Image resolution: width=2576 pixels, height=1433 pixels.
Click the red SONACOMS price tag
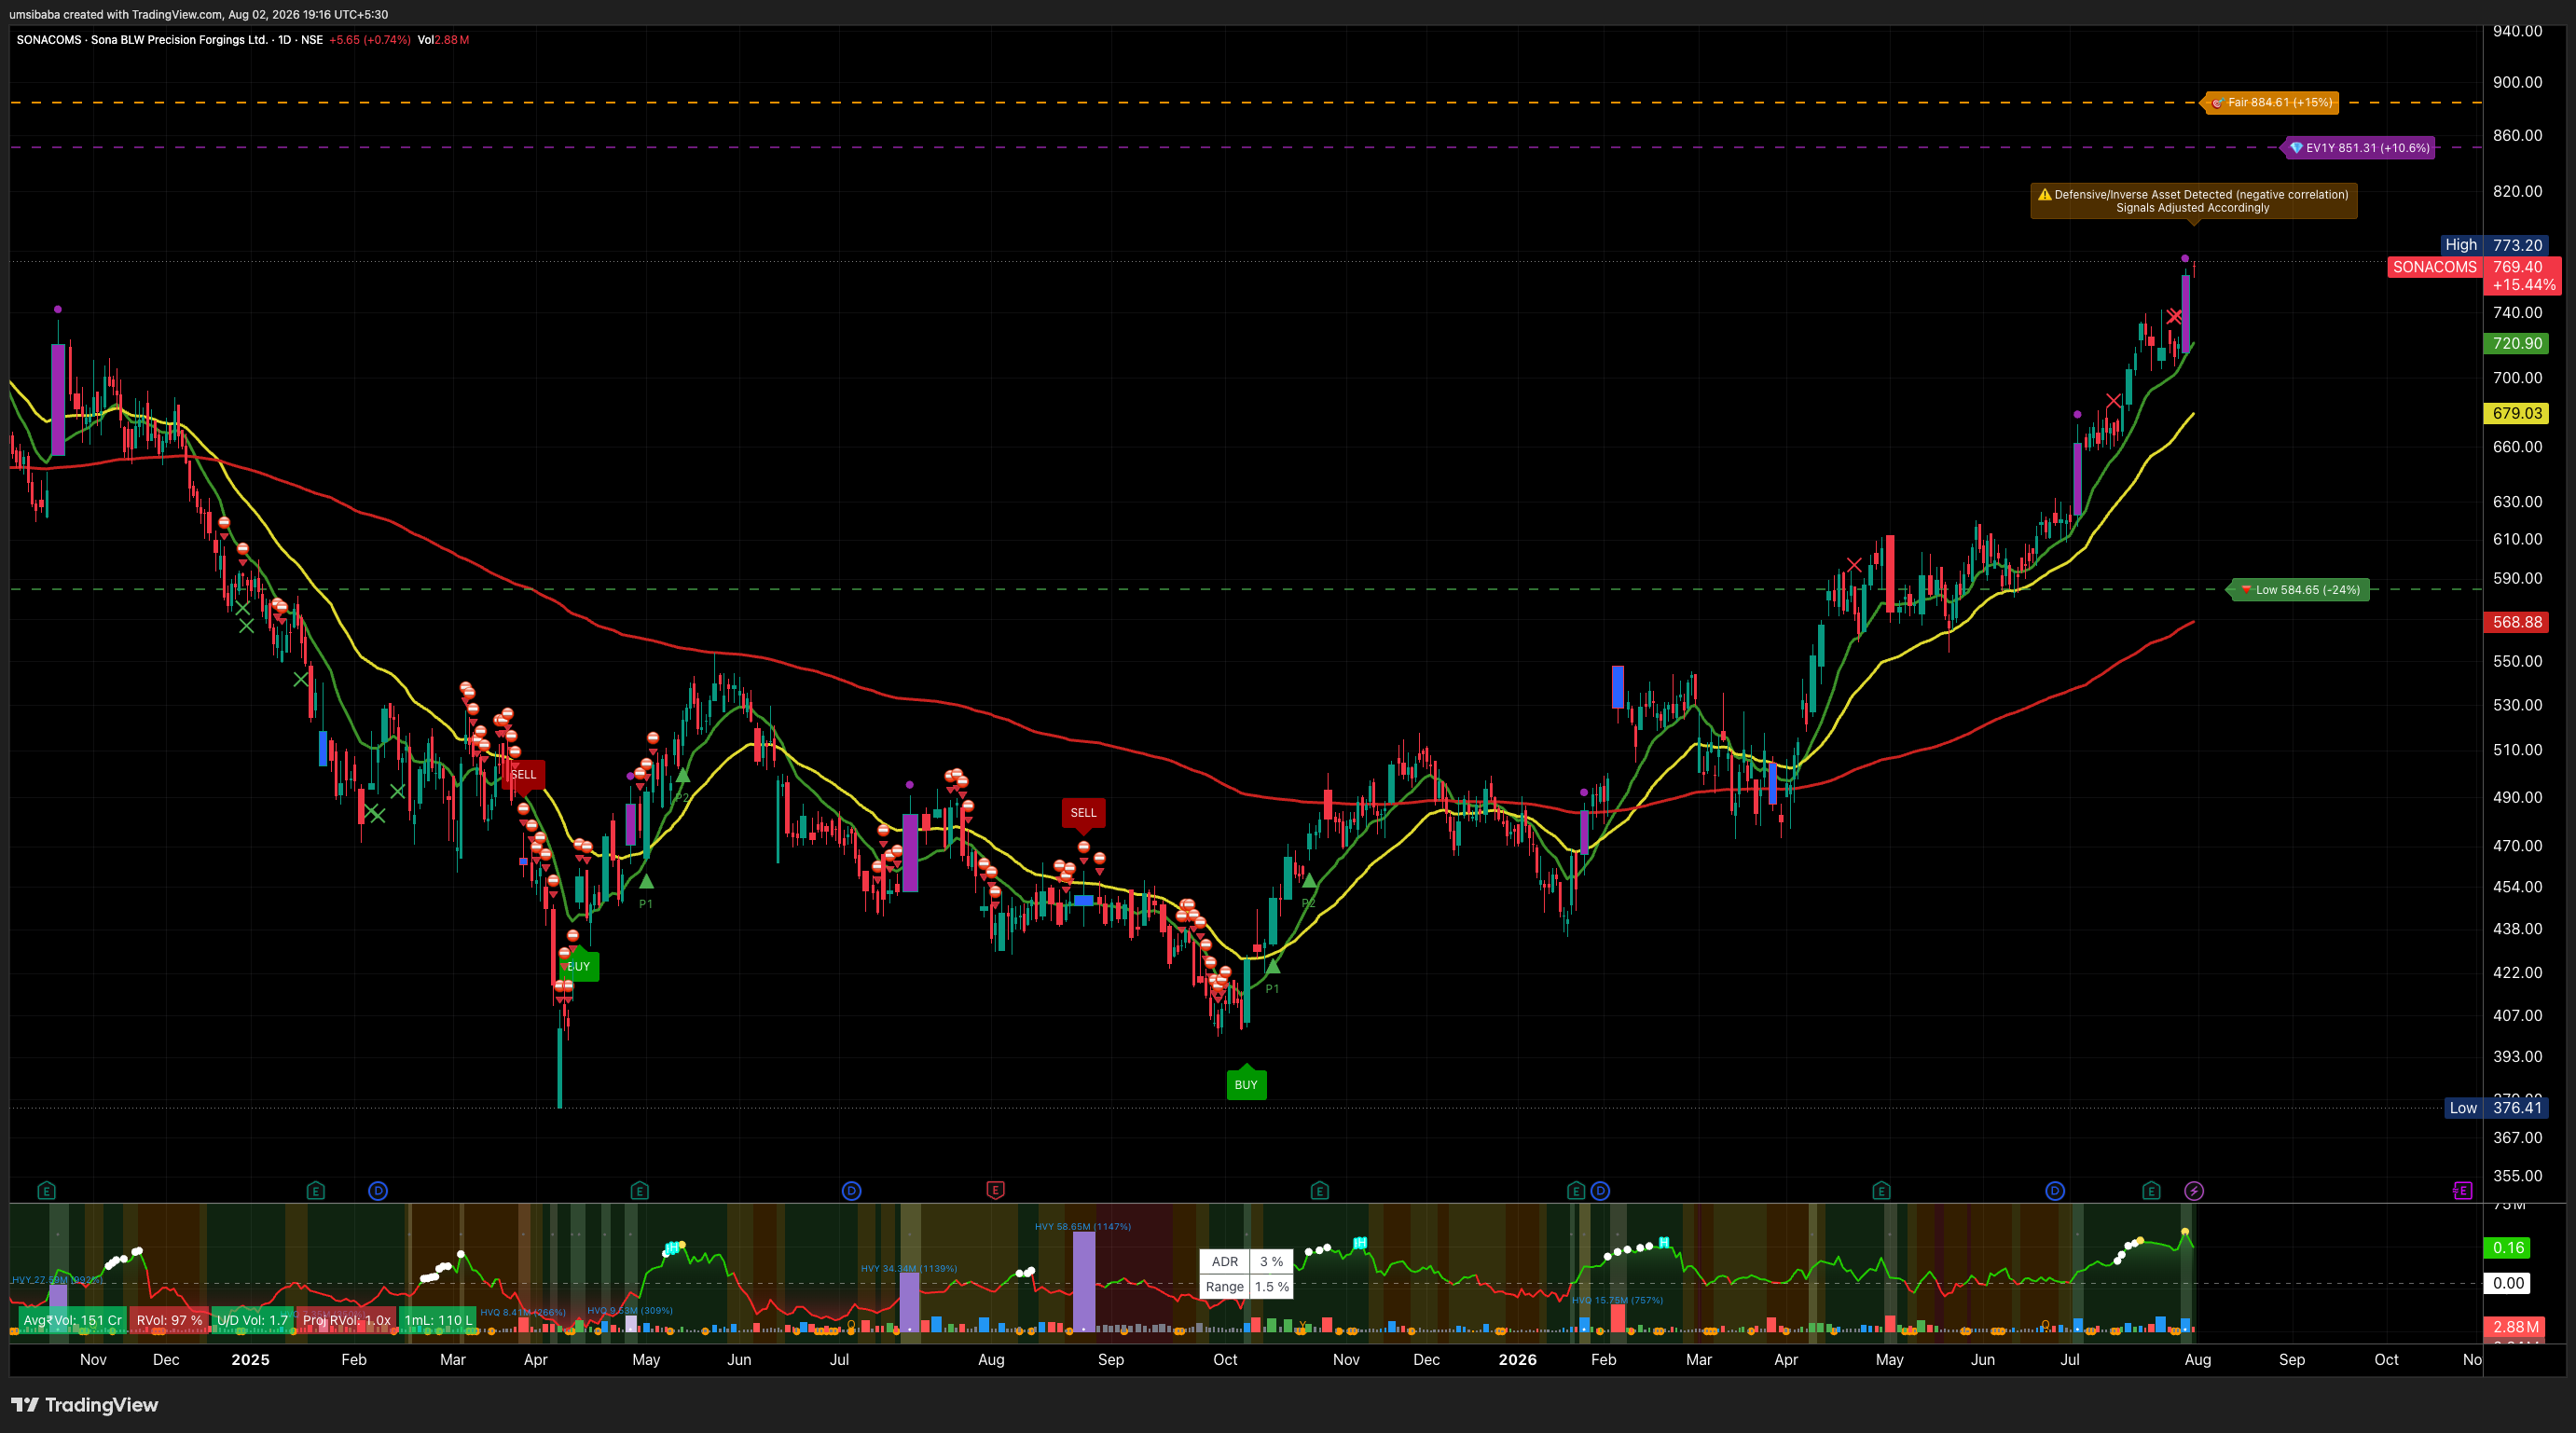2434,267
